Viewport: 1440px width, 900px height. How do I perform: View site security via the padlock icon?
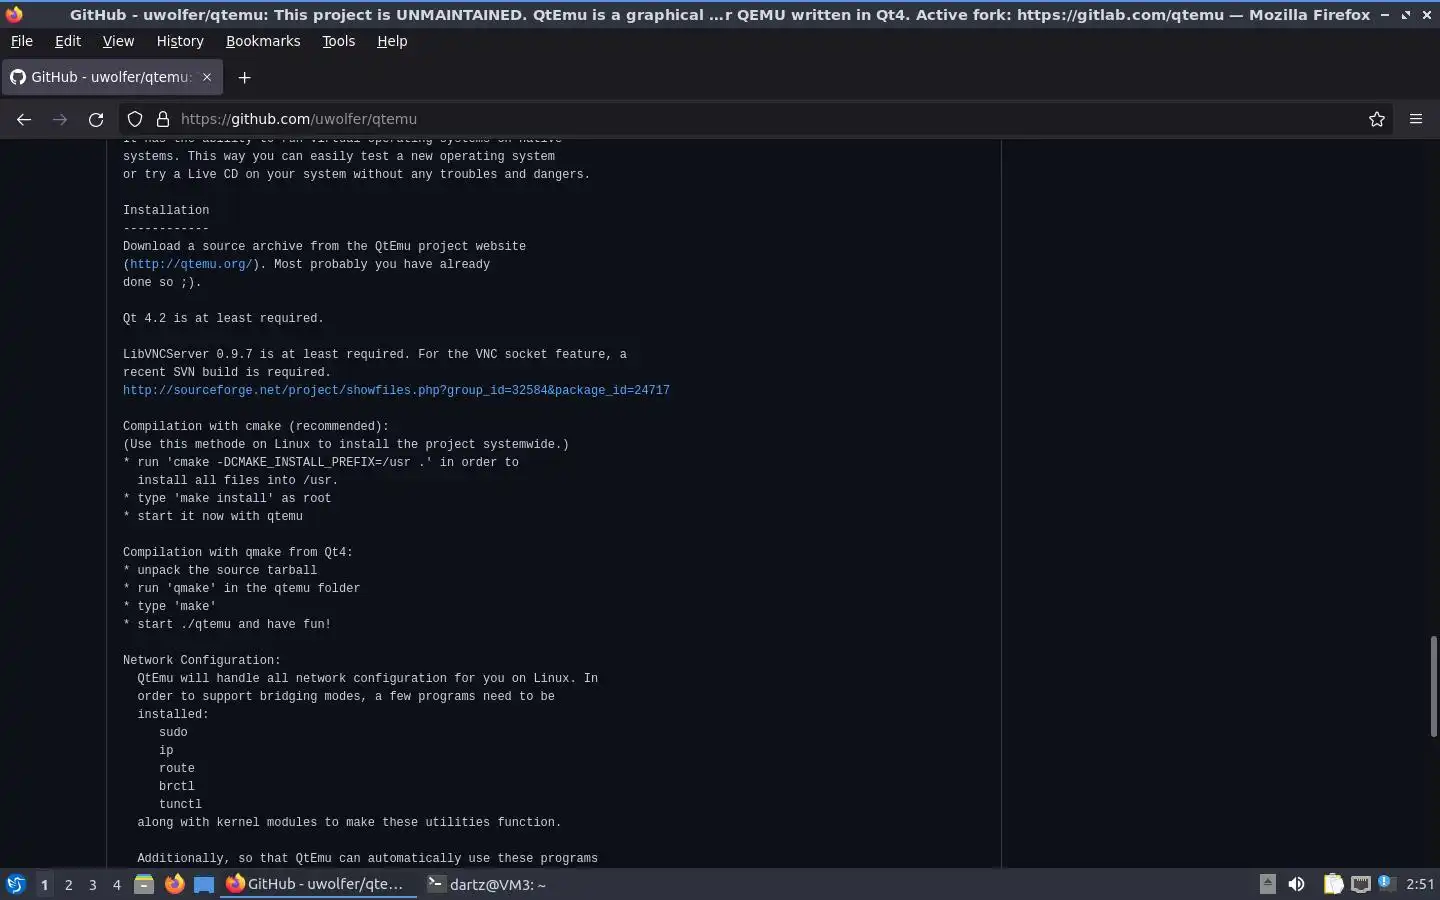point(163,119)
